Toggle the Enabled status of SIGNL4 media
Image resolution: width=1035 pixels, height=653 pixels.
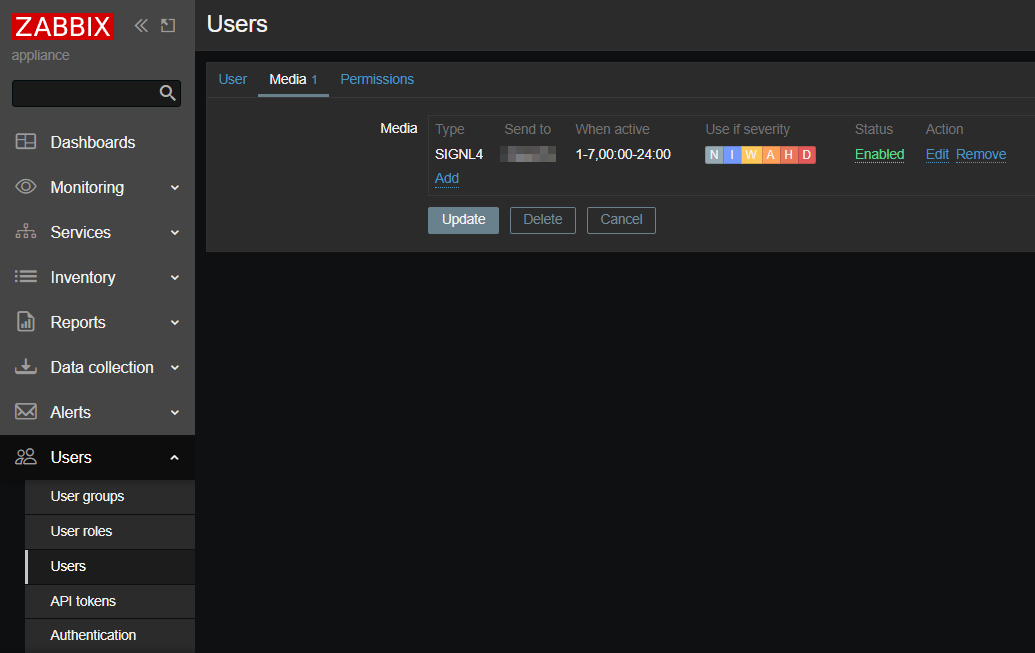coord(879,154)
